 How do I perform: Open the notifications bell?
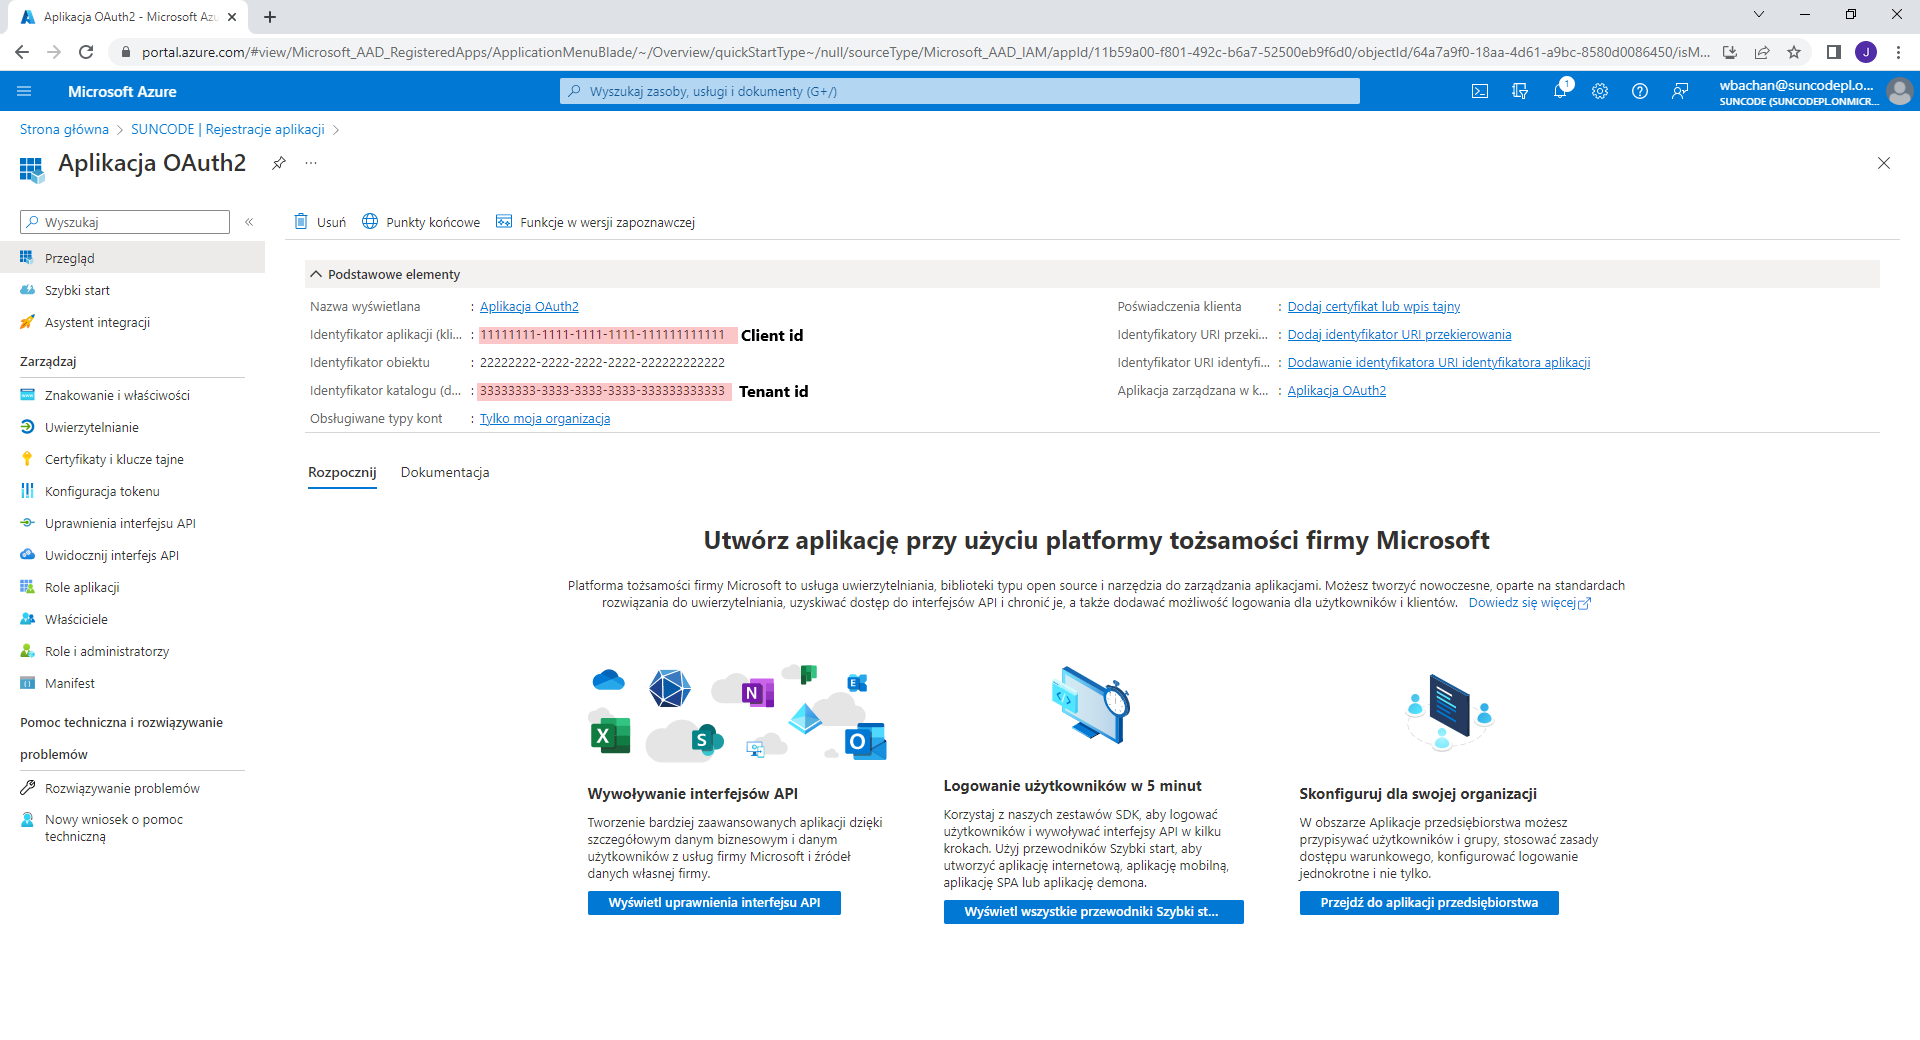pos(1560,91)
